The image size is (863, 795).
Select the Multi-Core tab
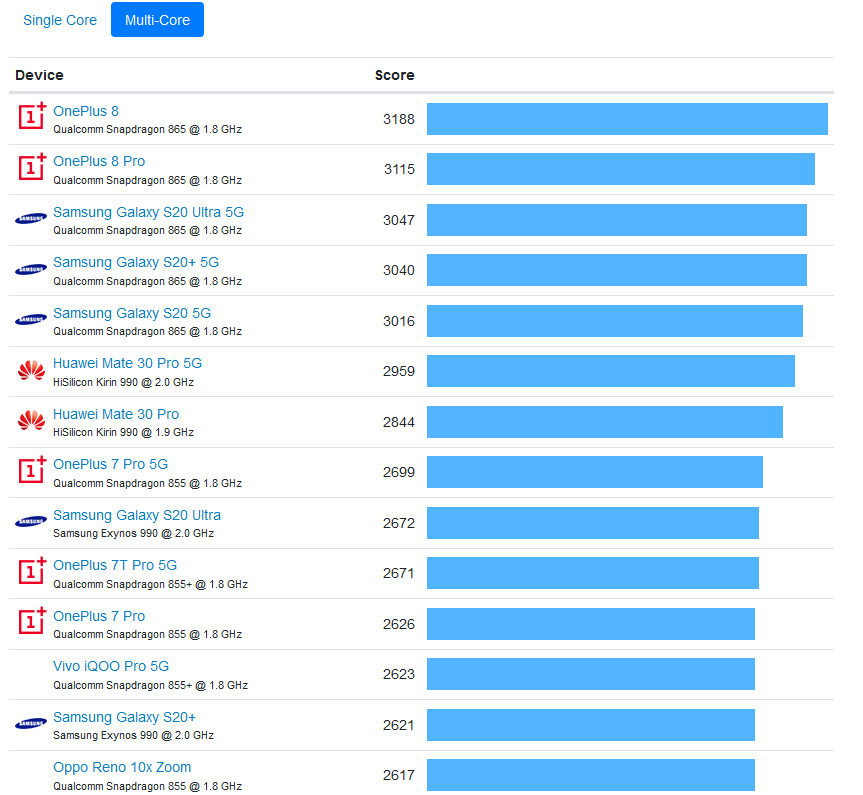point(157,20)
